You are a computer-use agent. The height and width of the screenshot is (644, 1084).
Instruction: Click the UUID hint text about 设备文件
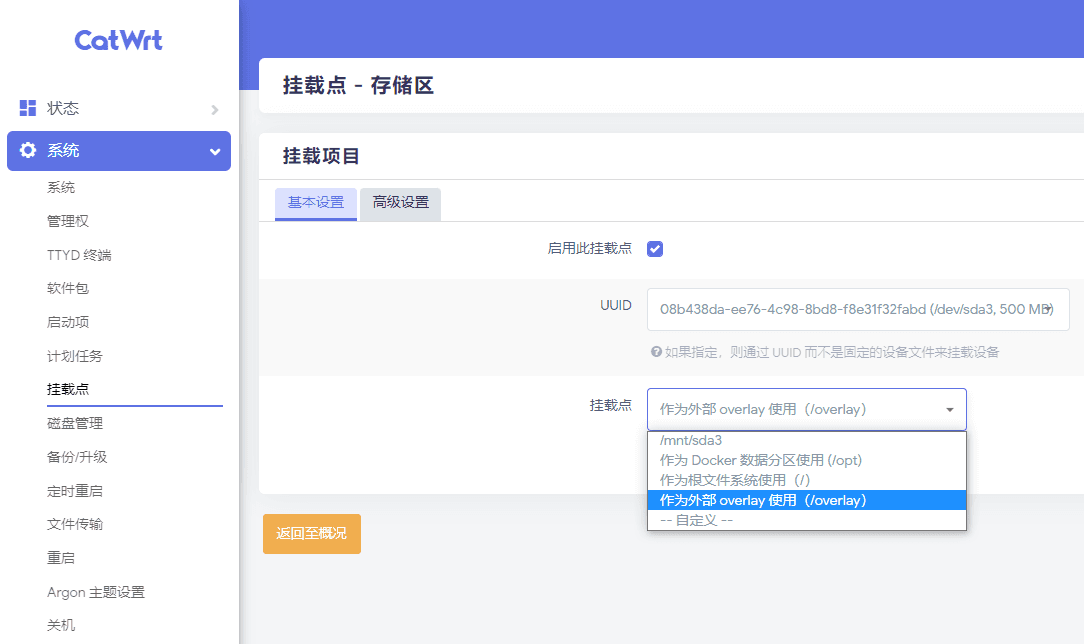click(x=832, y=352)
